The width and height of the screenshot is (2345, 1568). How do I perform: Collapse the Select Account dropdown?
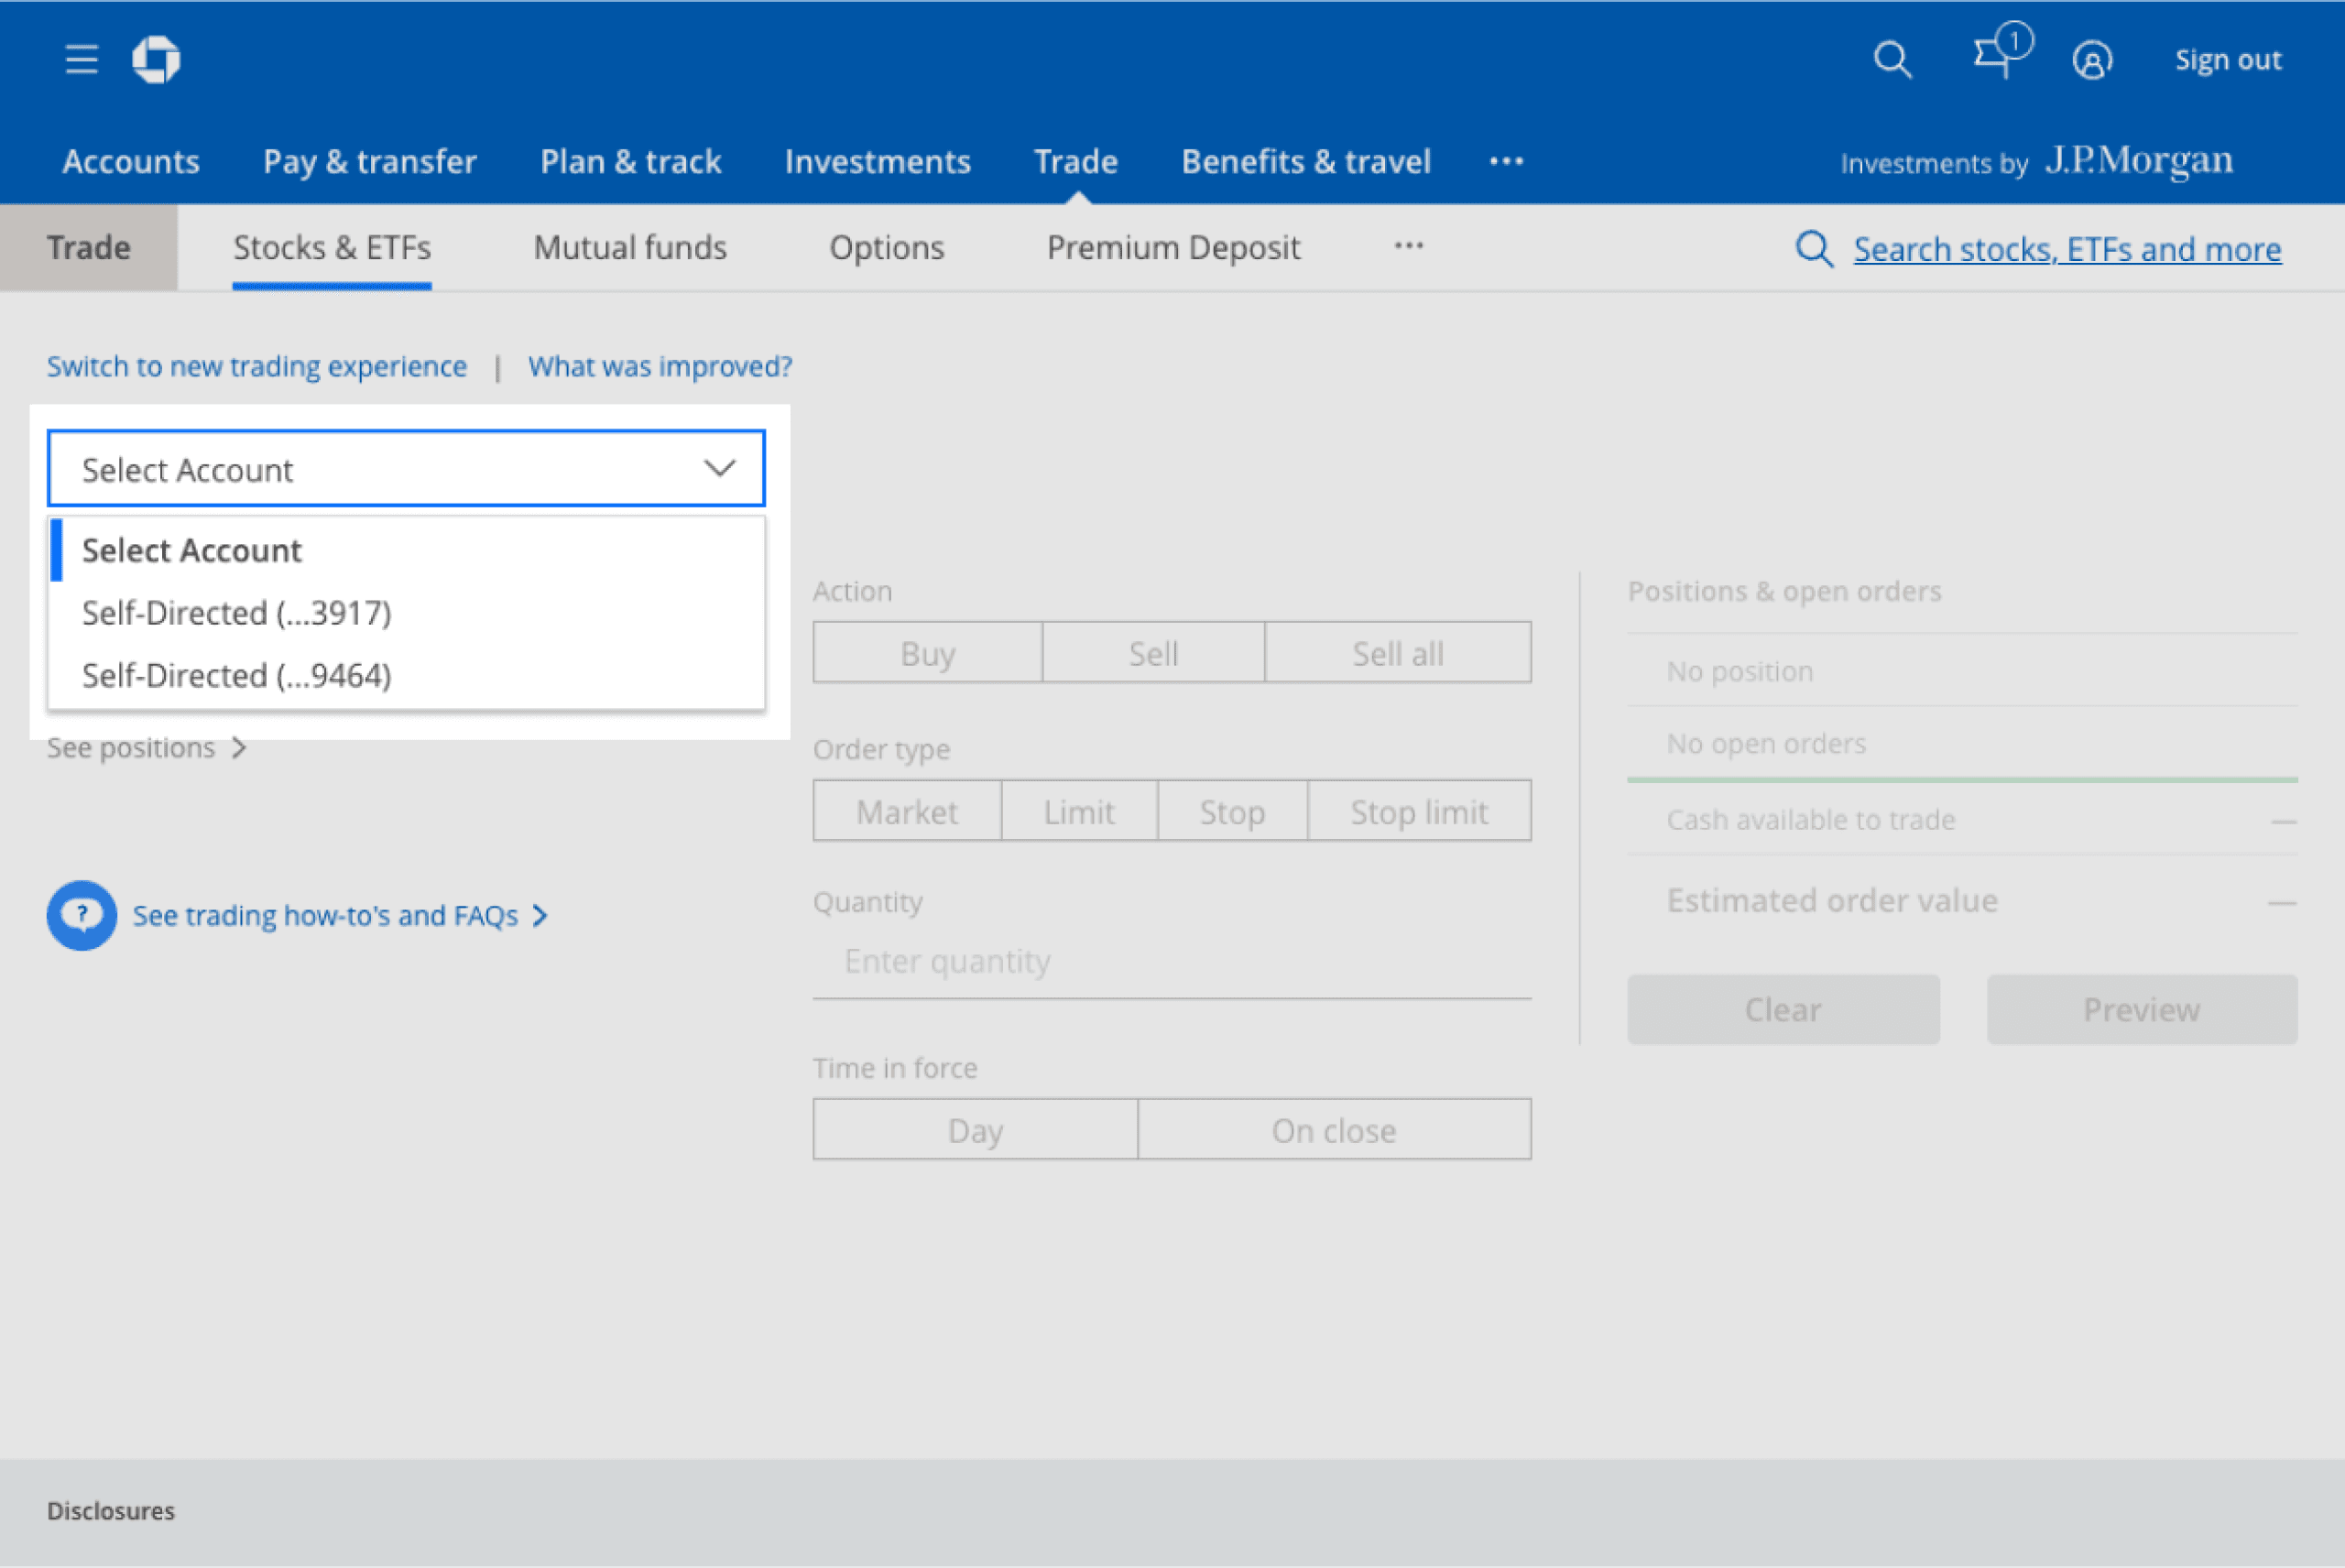(406, 469)
